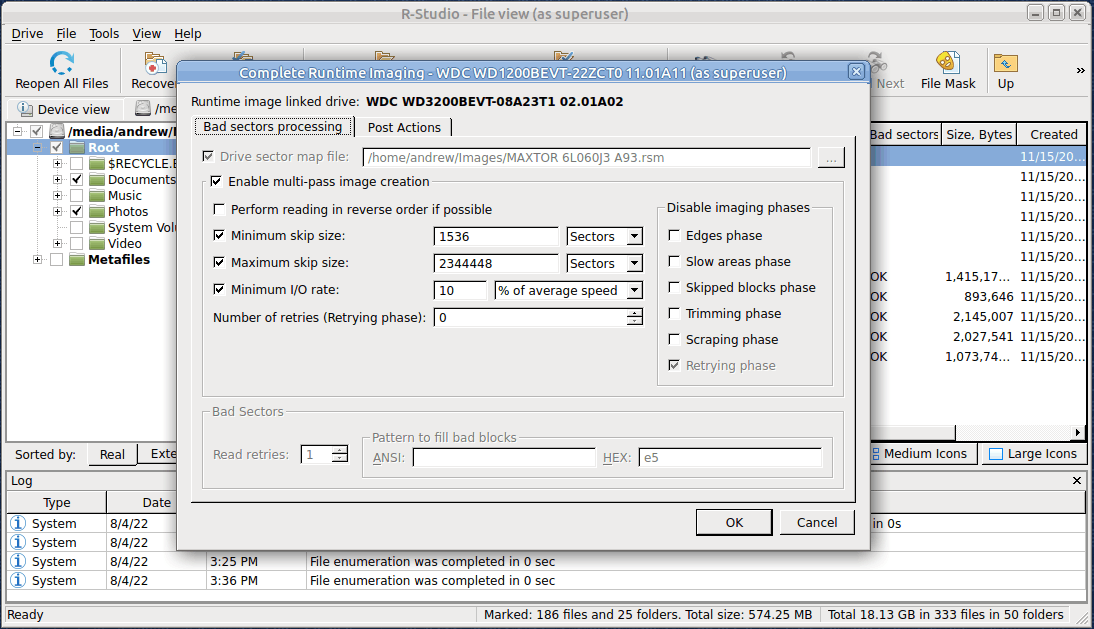
Task: Expand the Photos tree folder
Action: coord(57,211)
